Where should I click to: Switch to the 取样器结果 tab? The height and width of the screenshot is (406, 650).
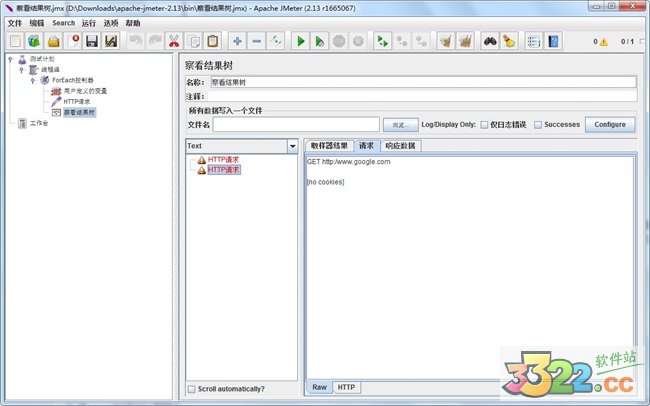(329, 146)
